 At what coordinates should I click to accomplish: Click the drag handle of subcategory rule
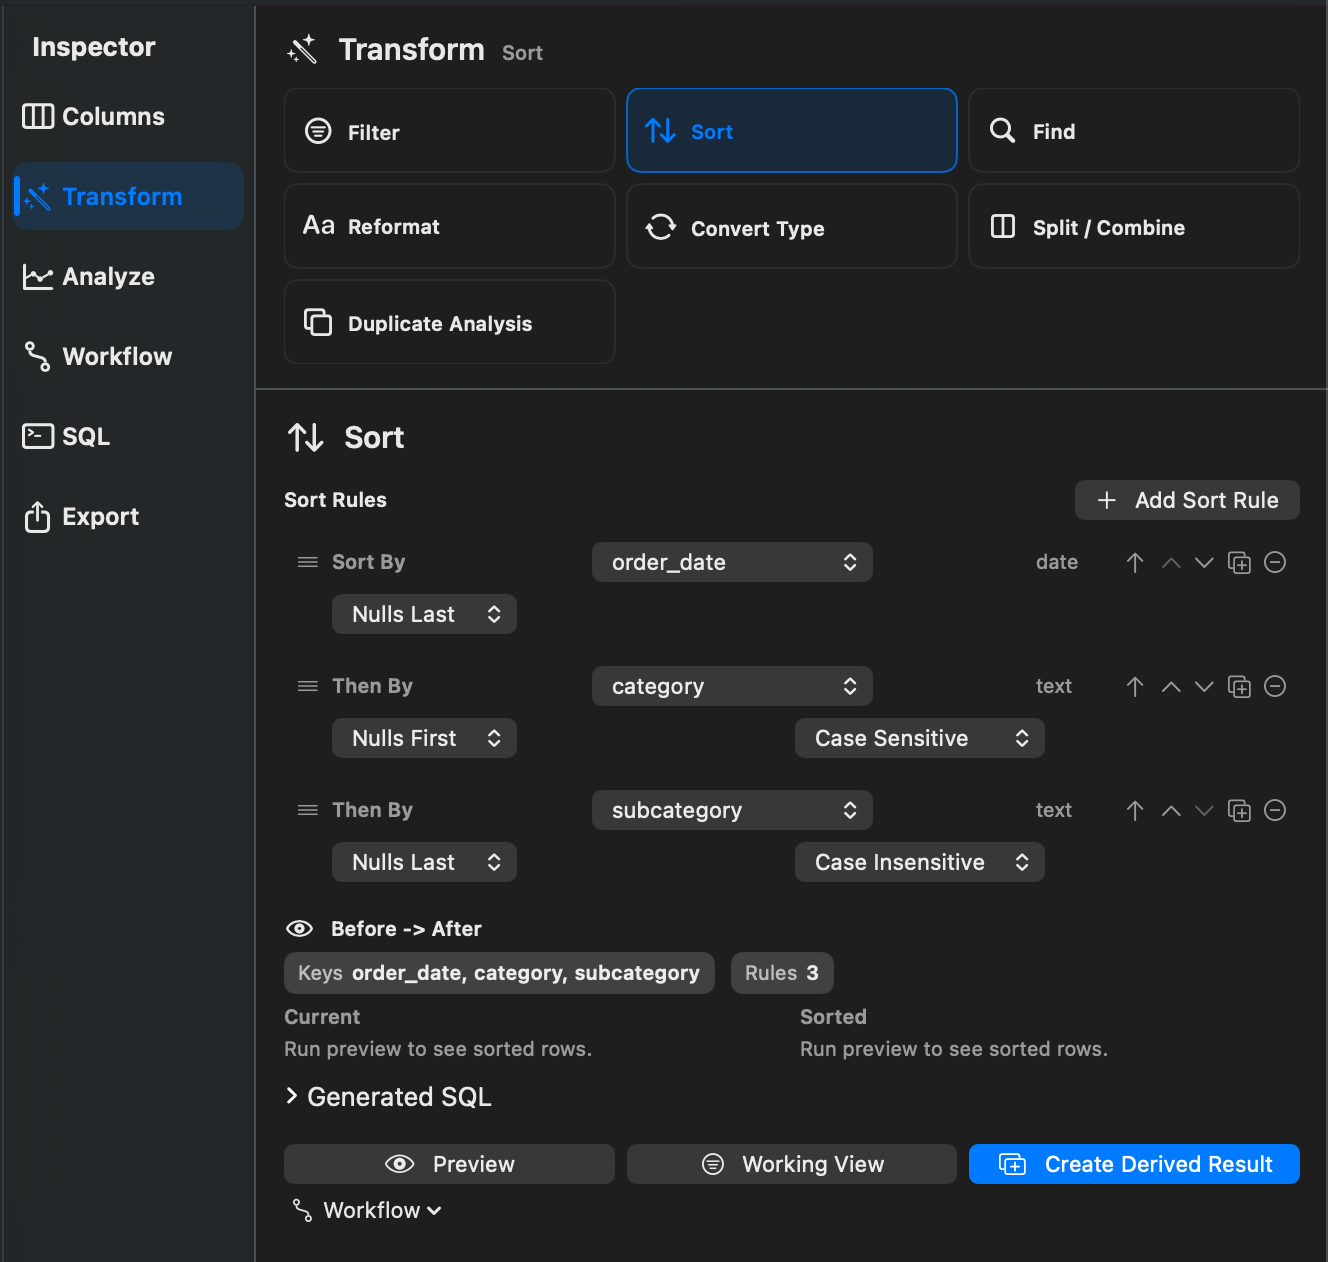tap(308, 810)
